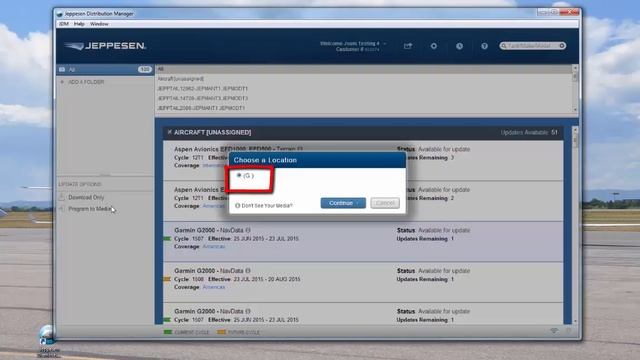Click info icon beside last Garmin G2000 NavData
The height and width of the screenshot is (360, 640).
(248, 311)
